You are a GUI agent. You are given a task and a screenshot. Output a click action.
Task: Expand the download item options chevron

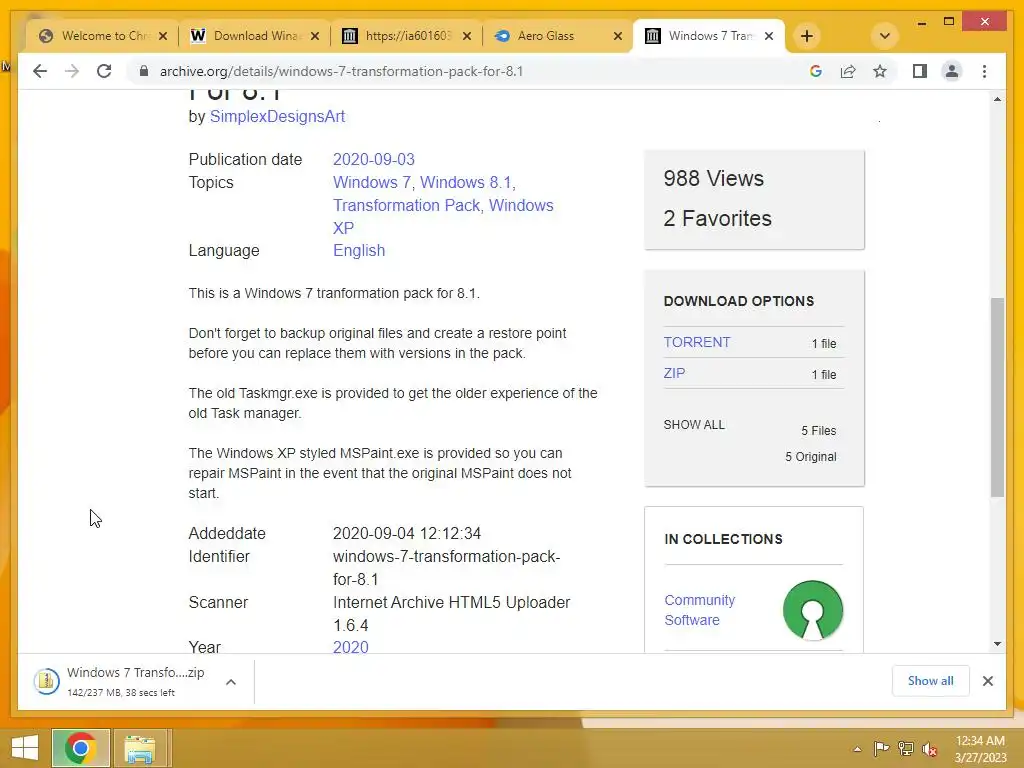point(231,682)
